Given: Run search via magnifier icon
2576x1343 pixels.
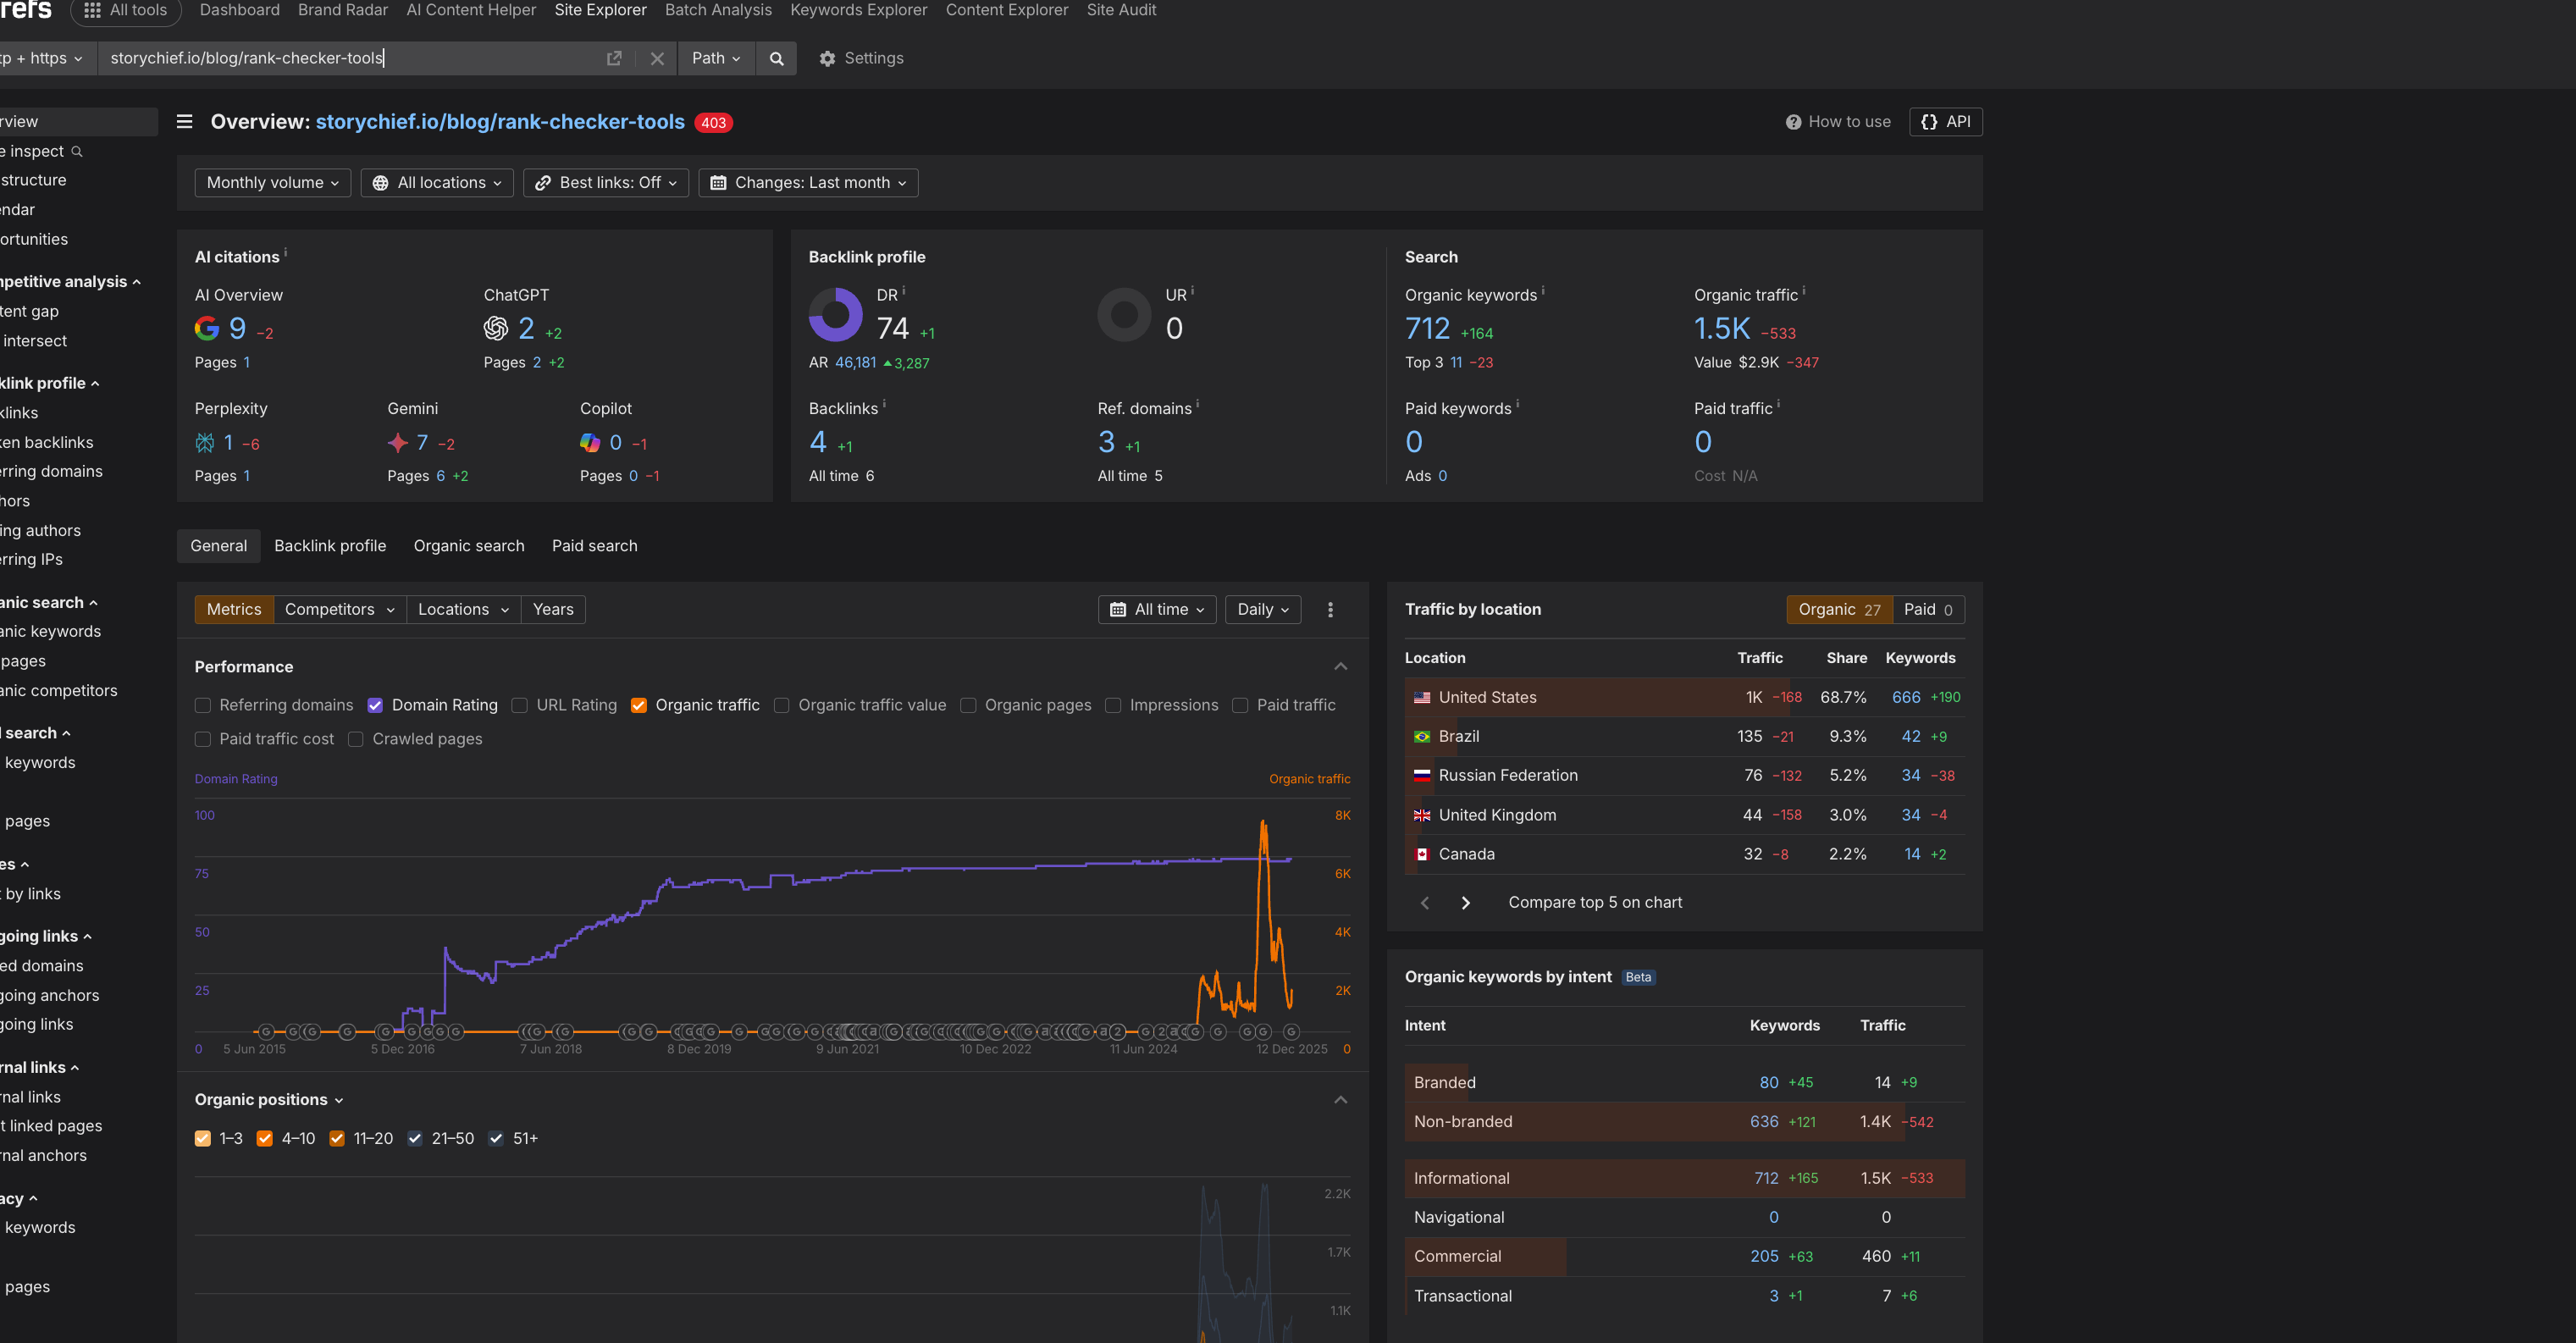Looking at the screenshot, I should [x=776, y=58].
